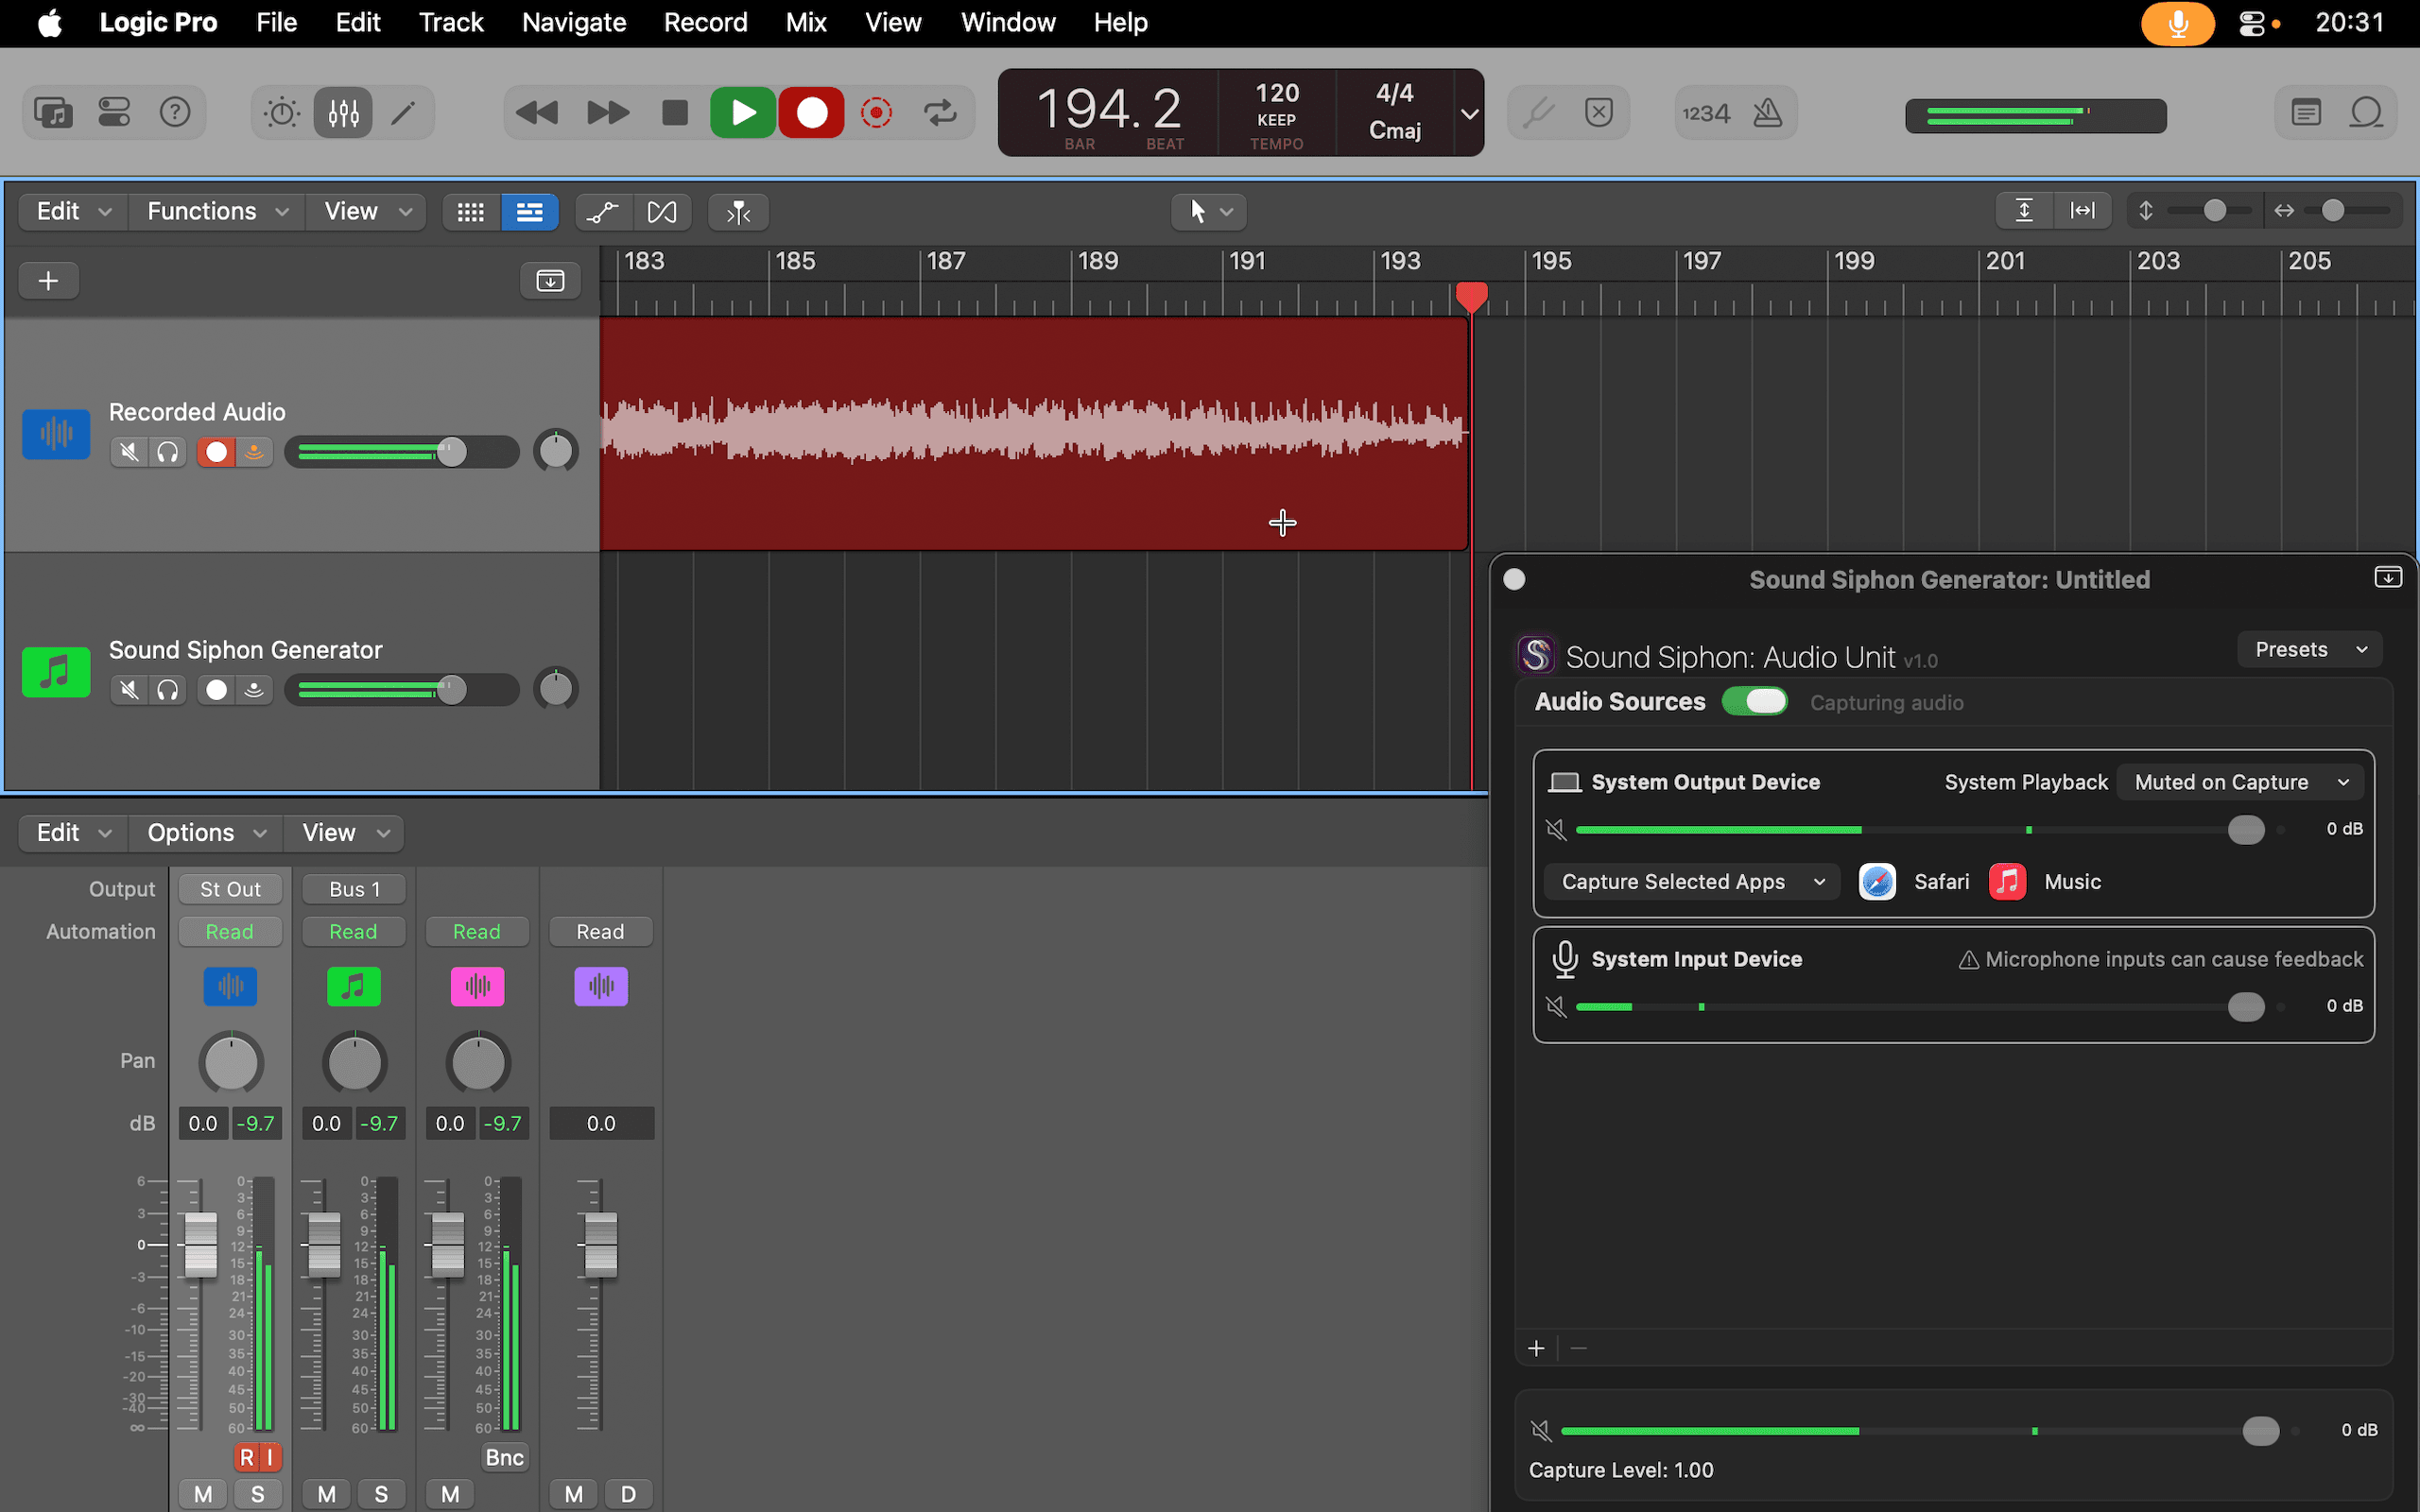
Task: Select the Music icon under Capture Selected Apps
Action: point(2007,881)
